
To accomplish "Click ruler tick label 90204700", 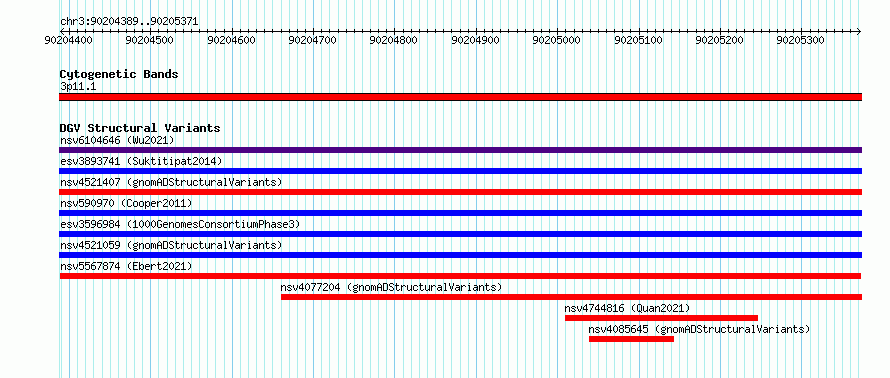I will (313, 40).
